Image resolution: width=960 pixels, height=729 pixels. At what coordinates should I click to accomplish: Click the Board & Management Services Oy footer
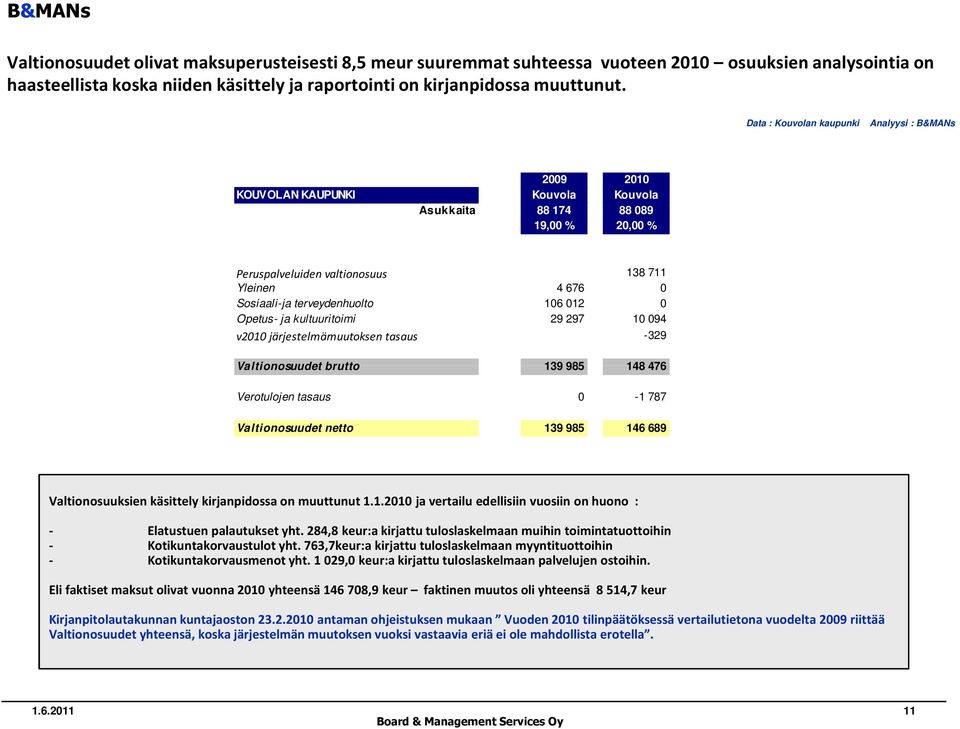coord(470,722)
